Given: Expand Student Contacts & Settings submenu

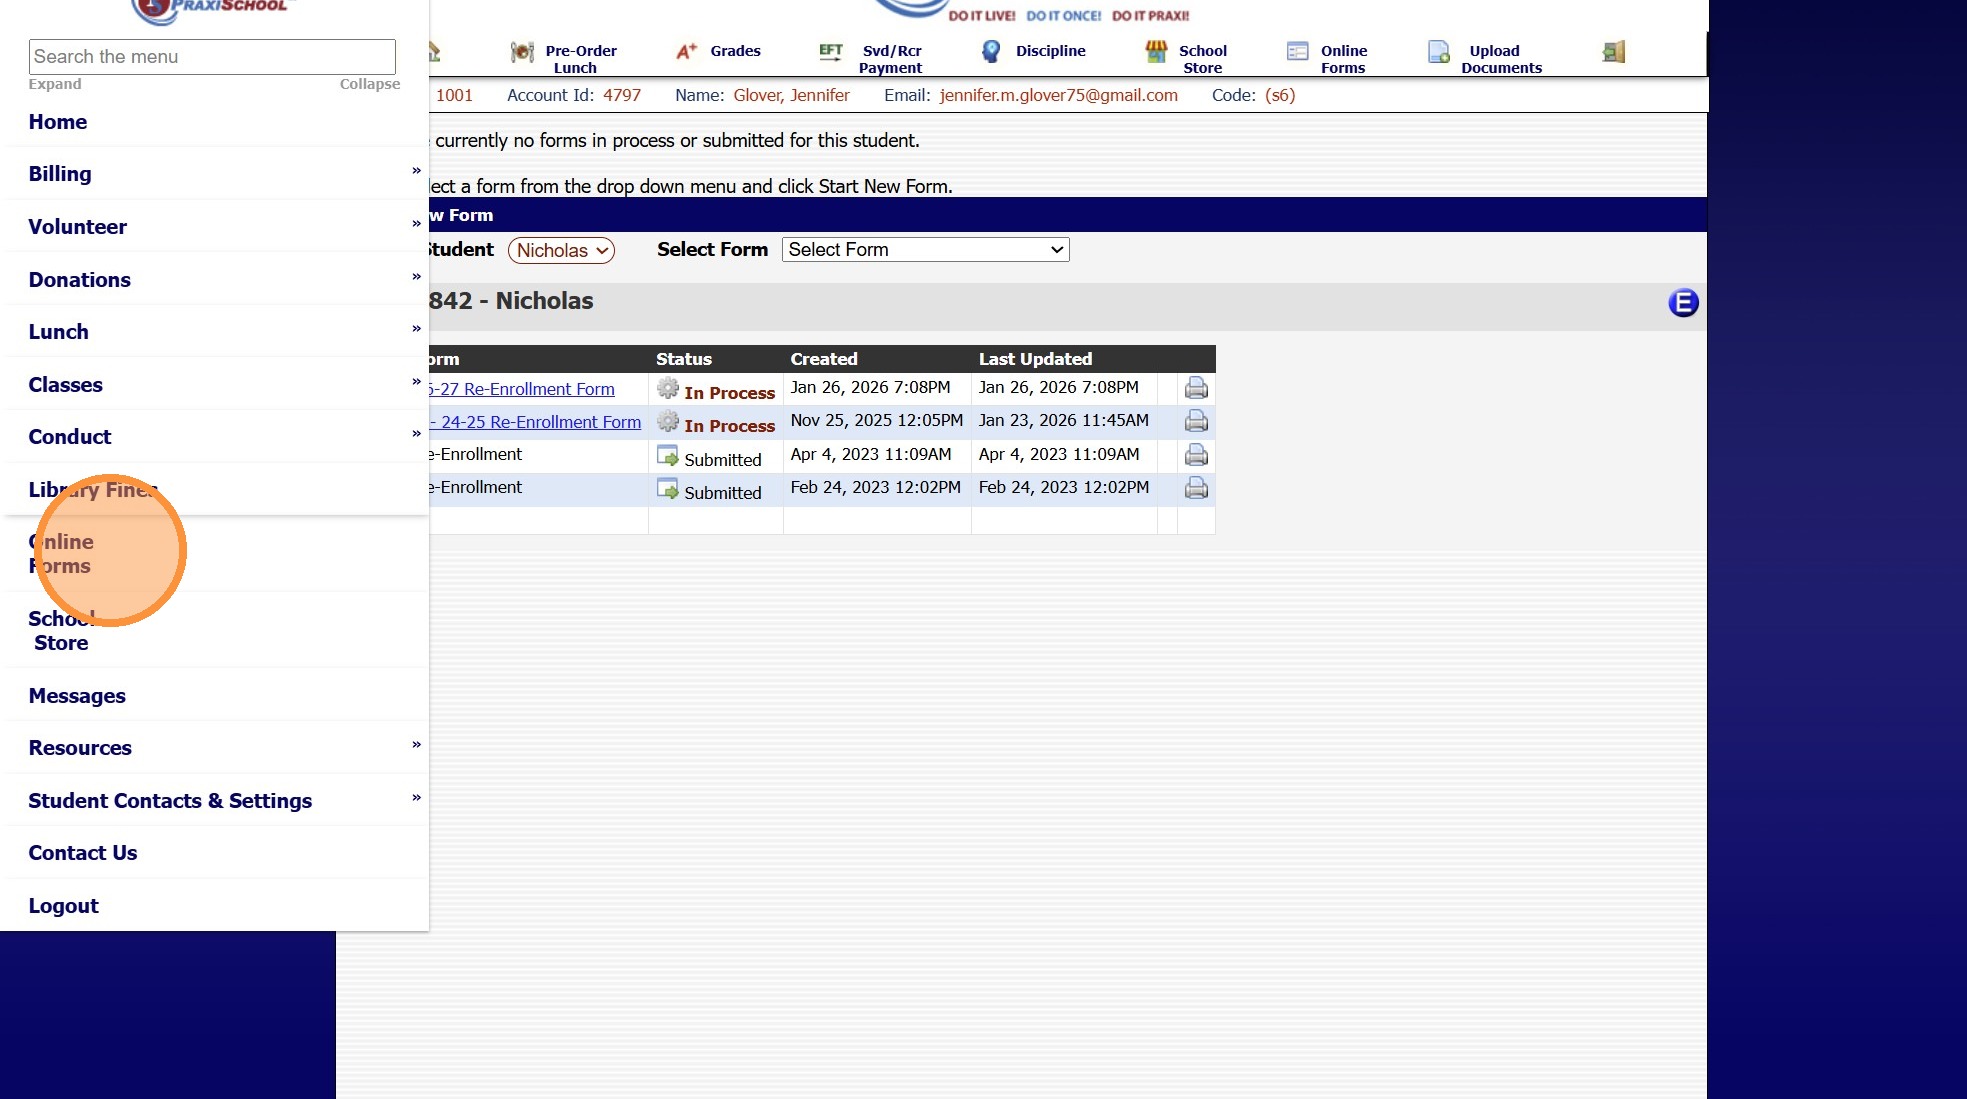Looking at the screenshot, I should [x=416, y=798].
